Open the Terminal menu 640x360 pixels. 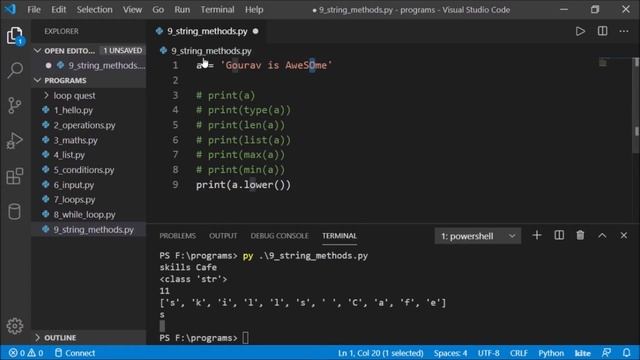(217, 9)
